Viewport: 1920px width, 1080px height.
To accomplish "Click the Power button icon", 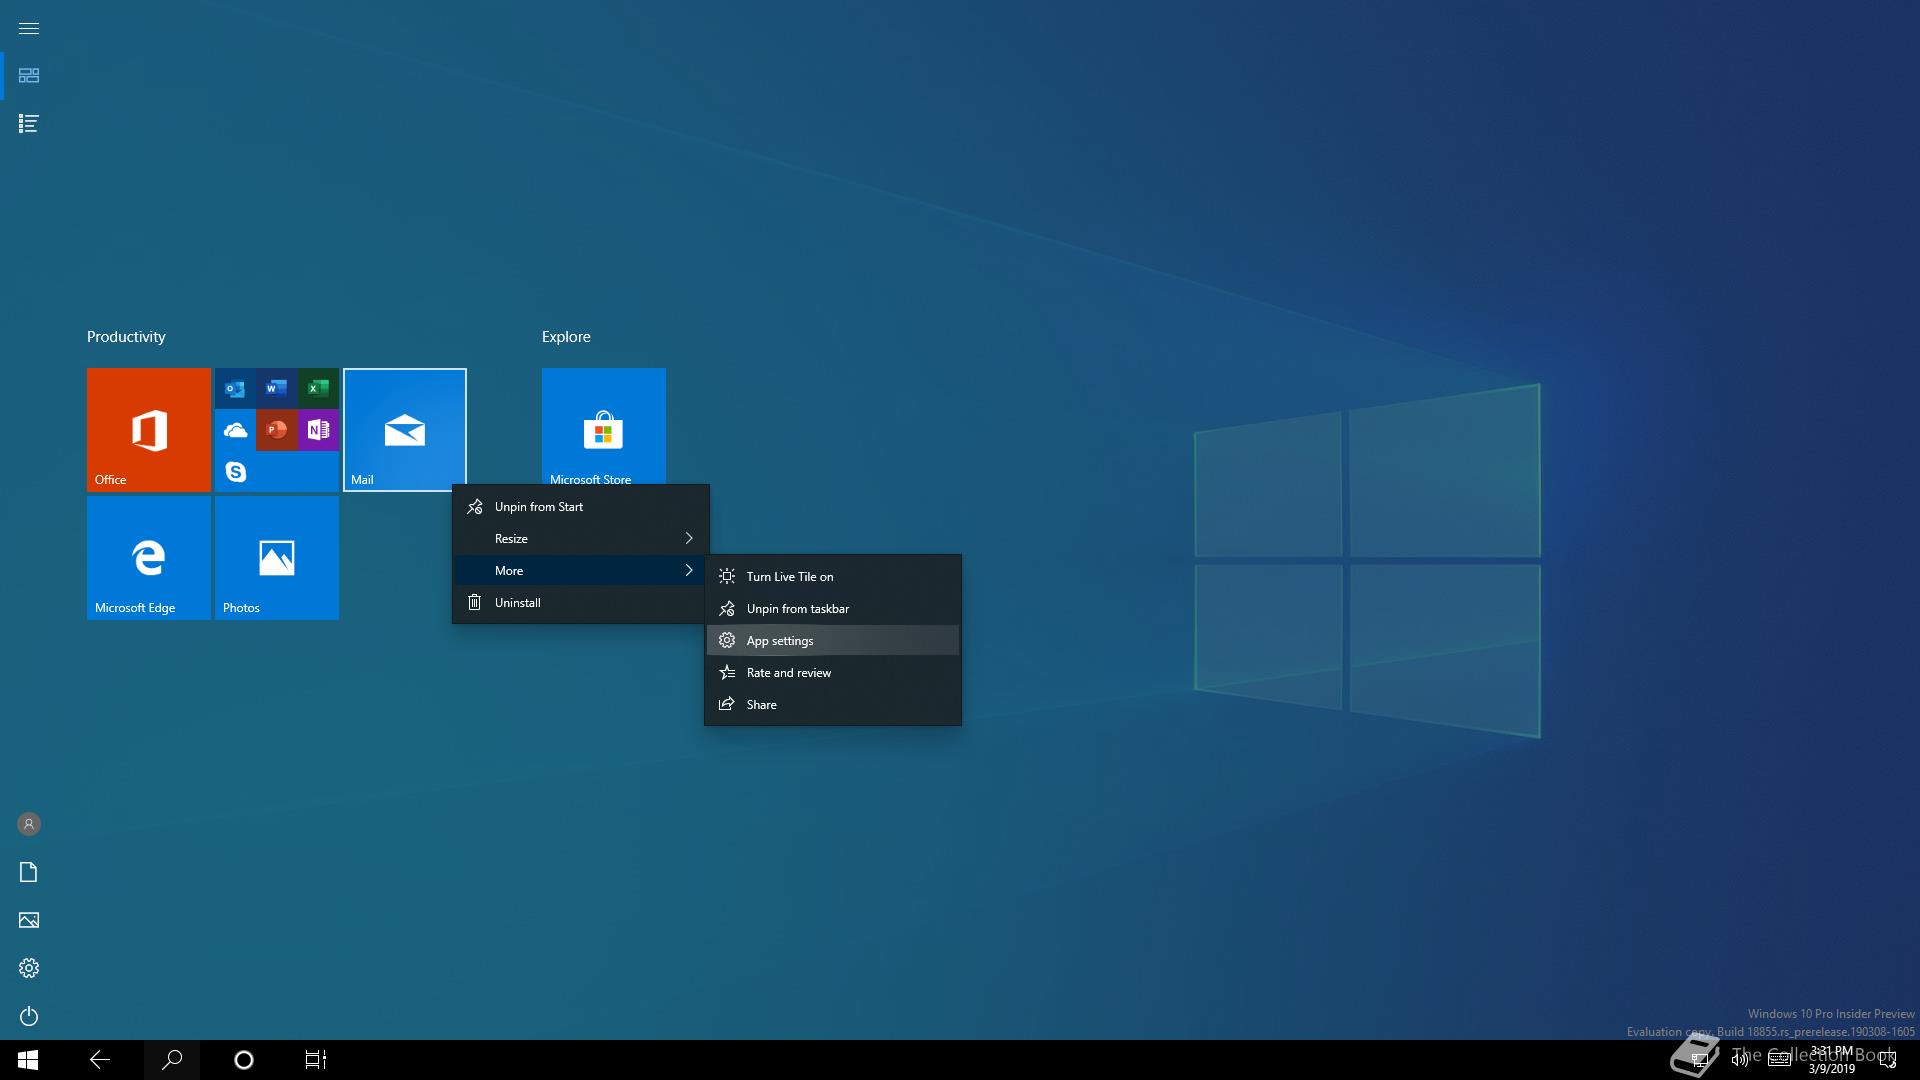I will [x=29, y=1016].
